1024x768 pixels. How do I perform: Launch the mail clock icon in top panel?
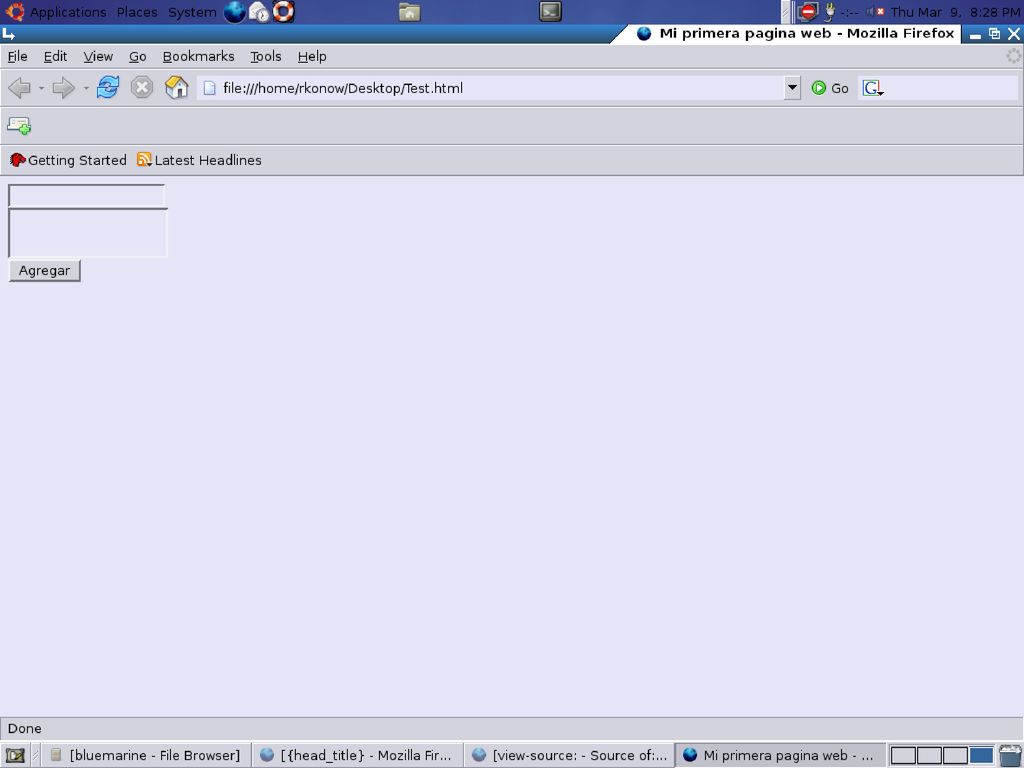(x=259, y=12)
